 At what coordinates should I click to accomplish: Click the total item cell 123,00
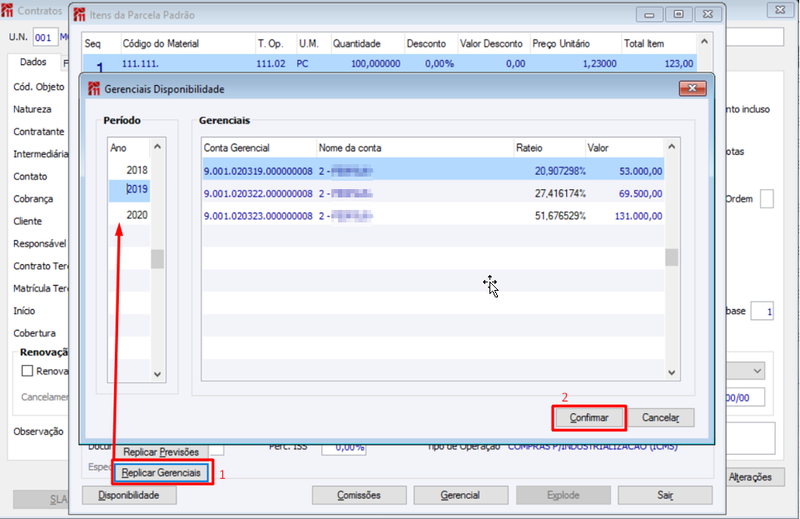click(679, 64)
